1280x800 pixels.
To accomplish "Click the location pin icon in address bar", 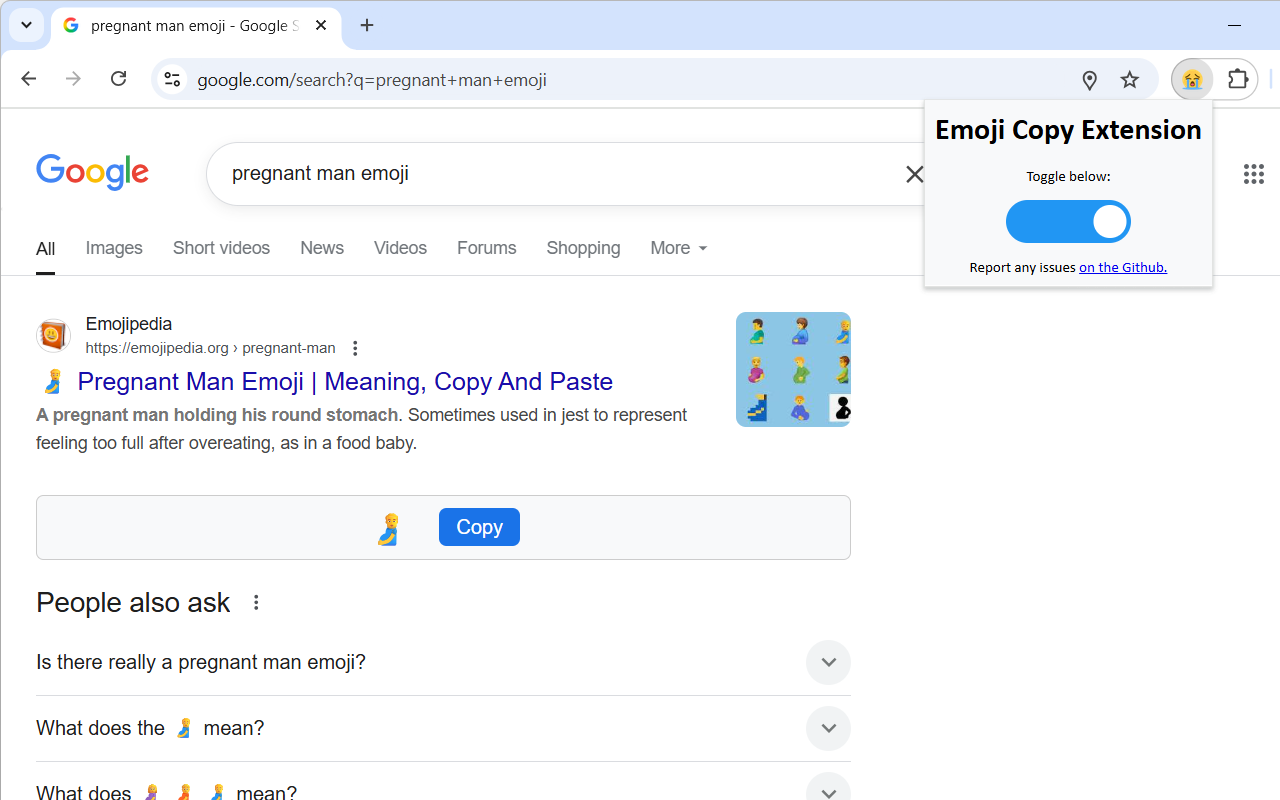I will [x=1090, y=80].
